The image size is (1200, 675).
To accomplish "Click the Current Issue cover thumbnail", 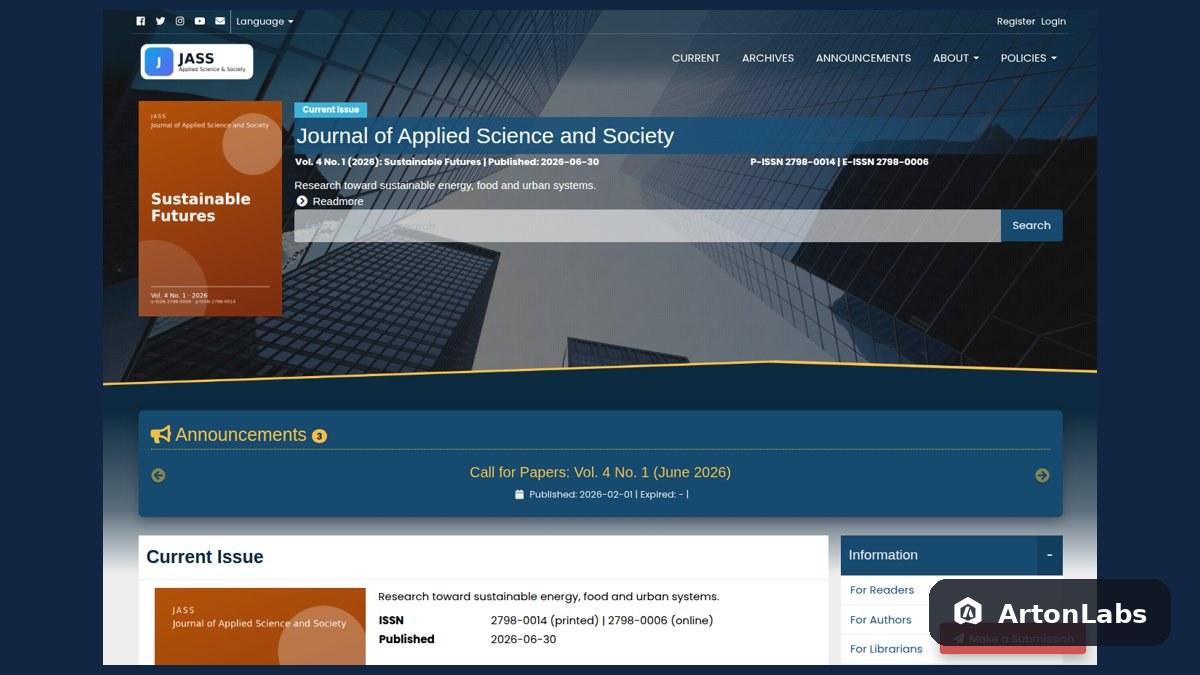I will pyautogui.click(x=260, y=626).
